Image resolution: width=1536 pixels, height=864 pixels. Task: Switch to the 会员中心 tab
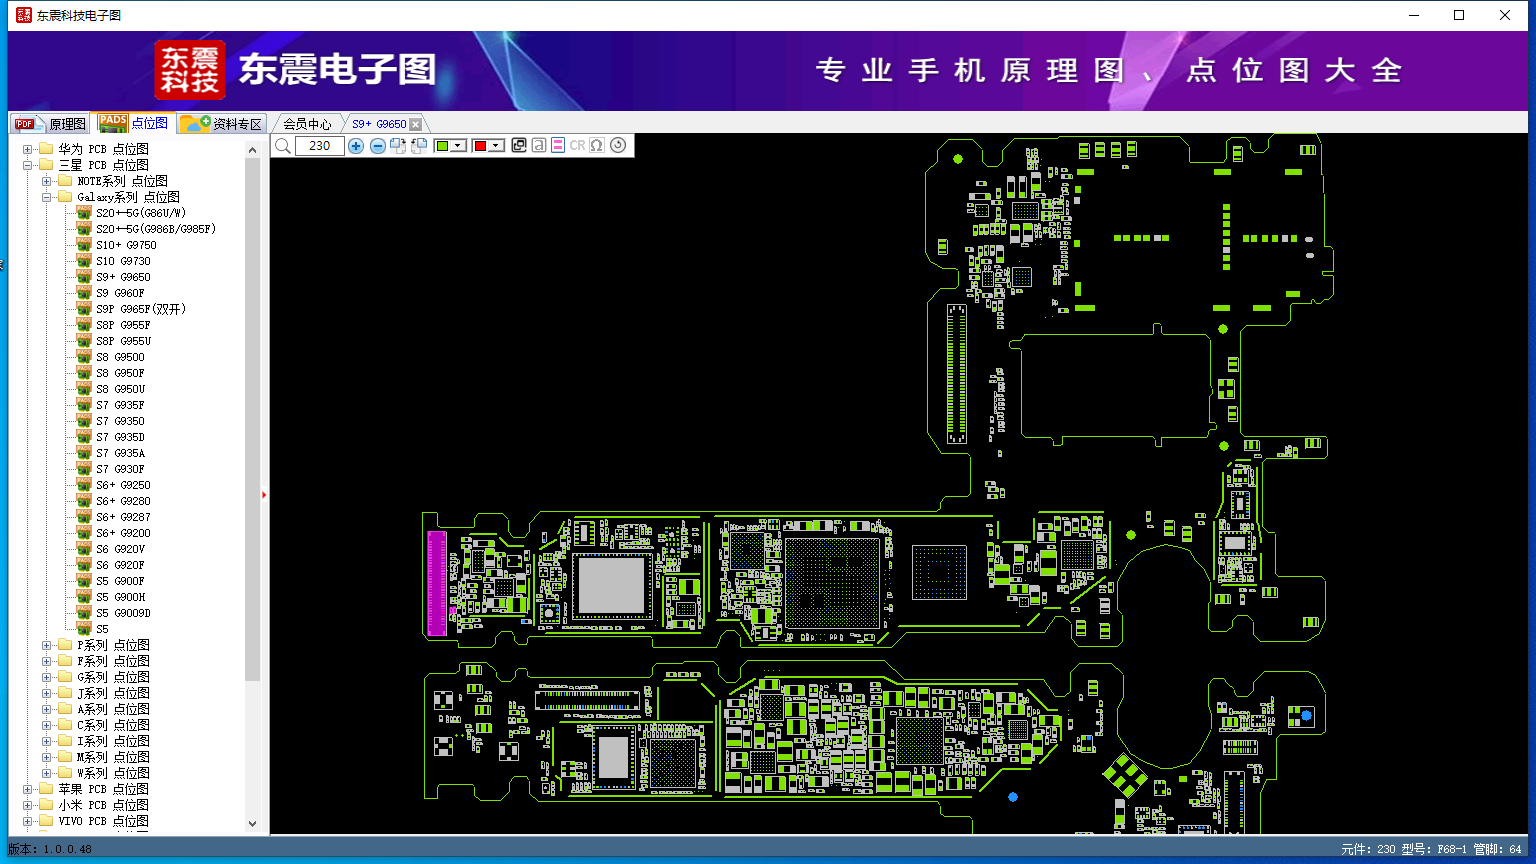(x=306, y=124)
